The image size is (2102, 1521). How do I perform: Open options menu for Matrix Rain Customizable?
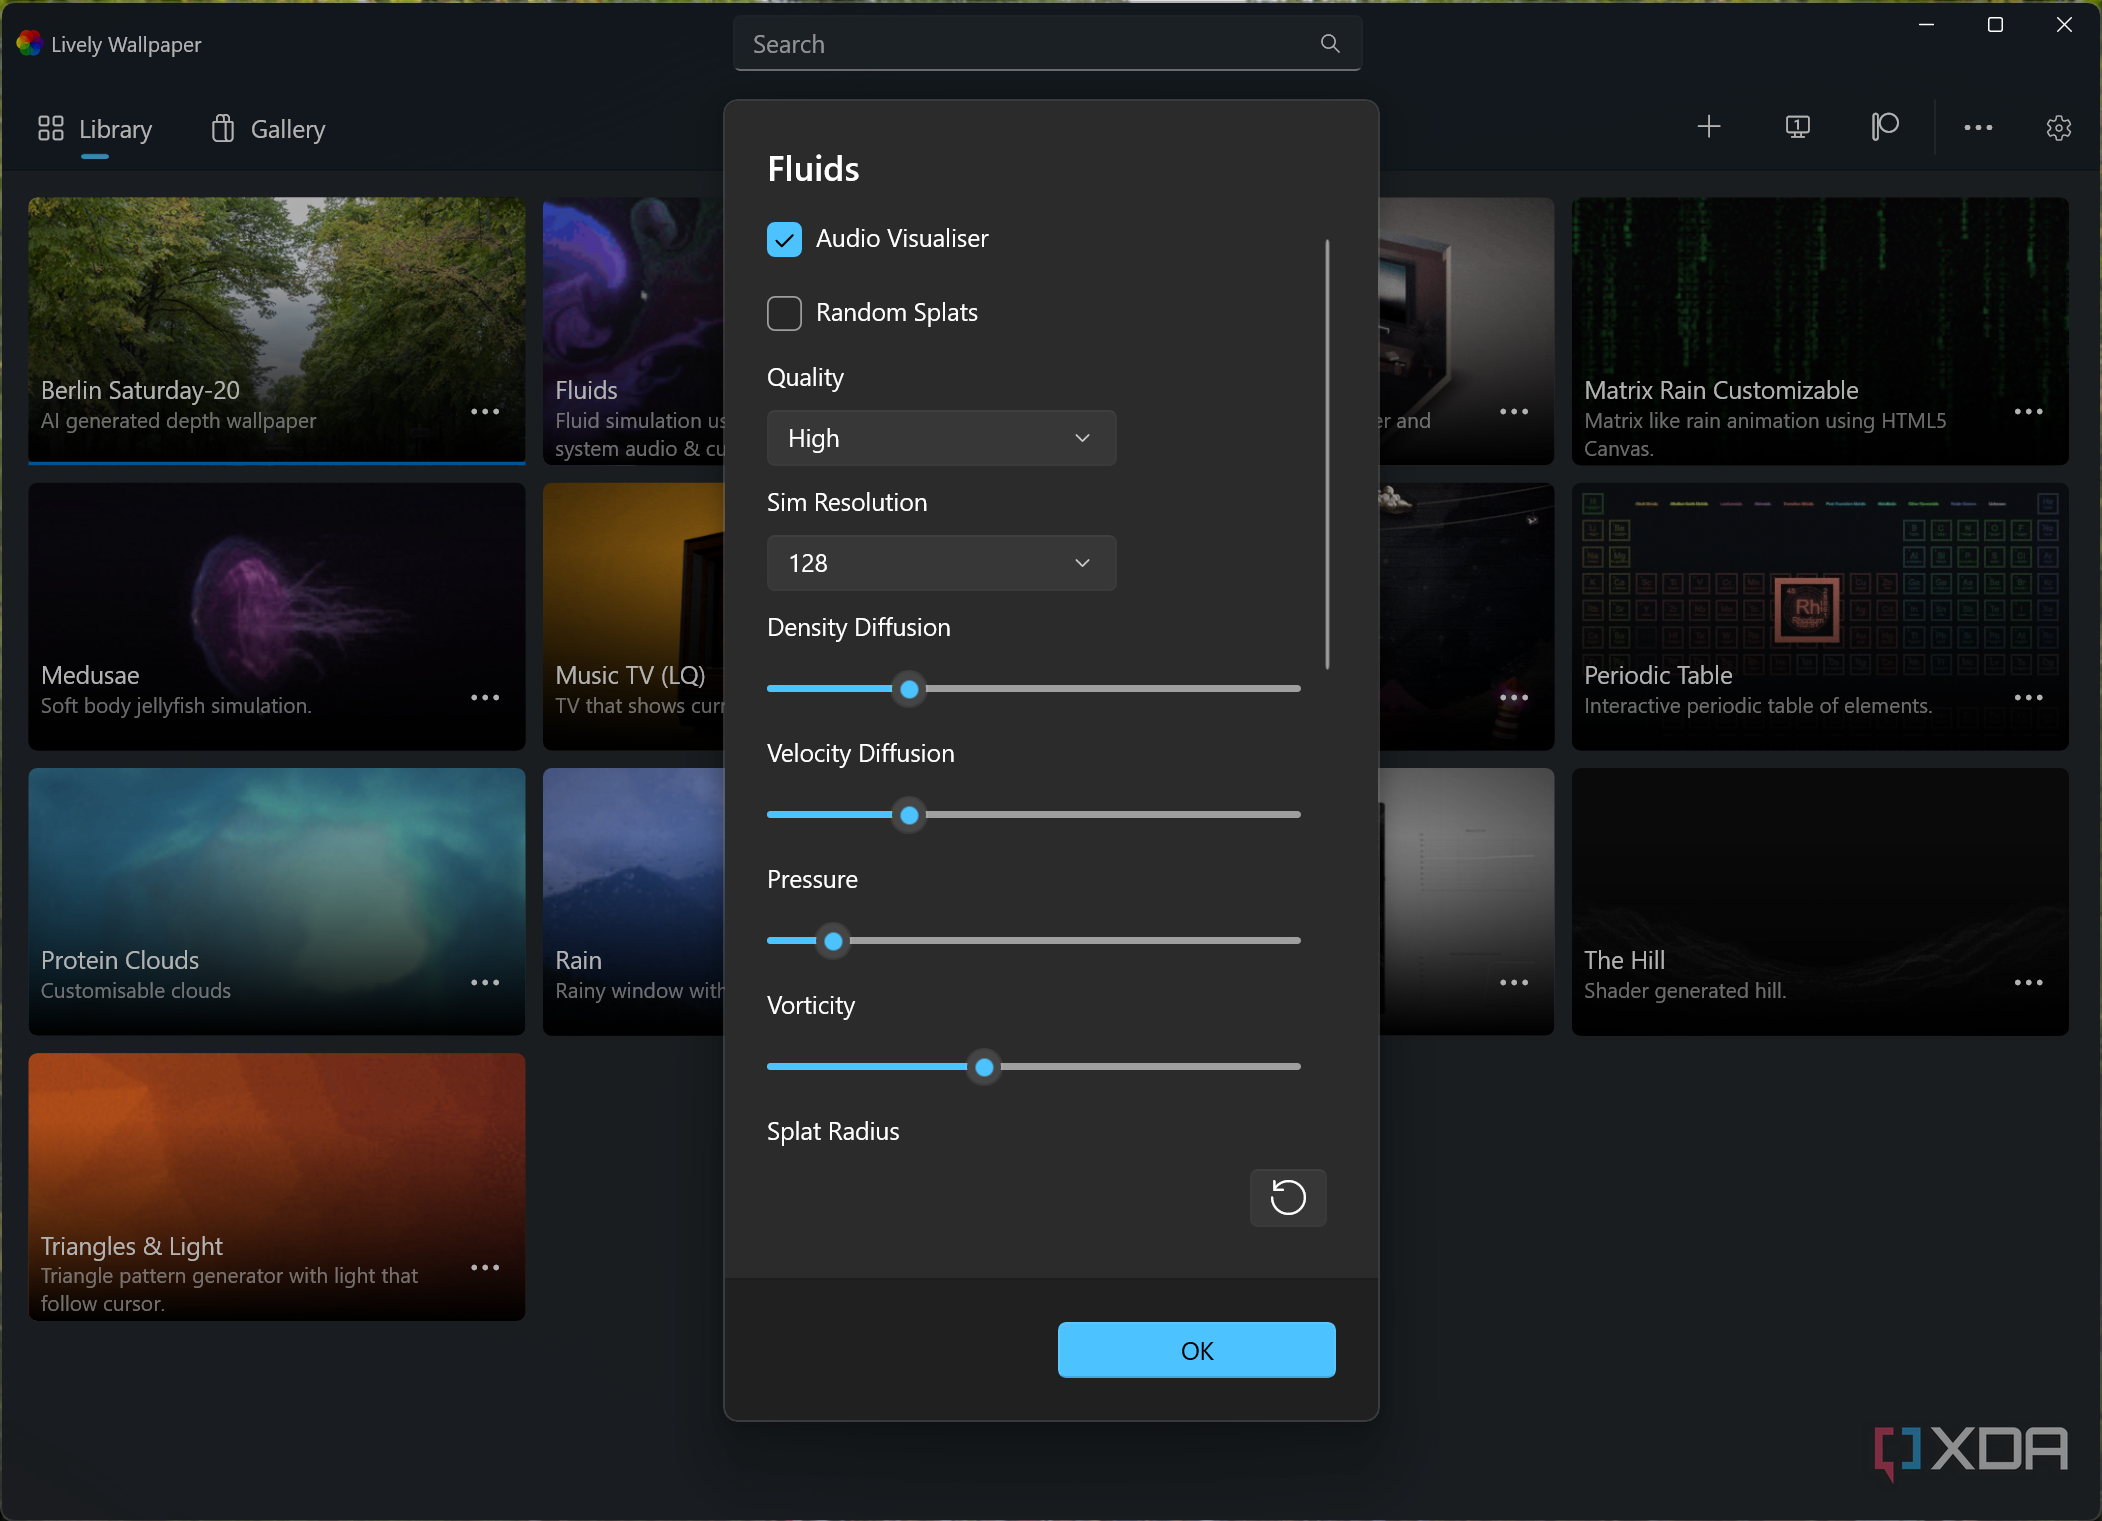click(x=2027, y=412)
